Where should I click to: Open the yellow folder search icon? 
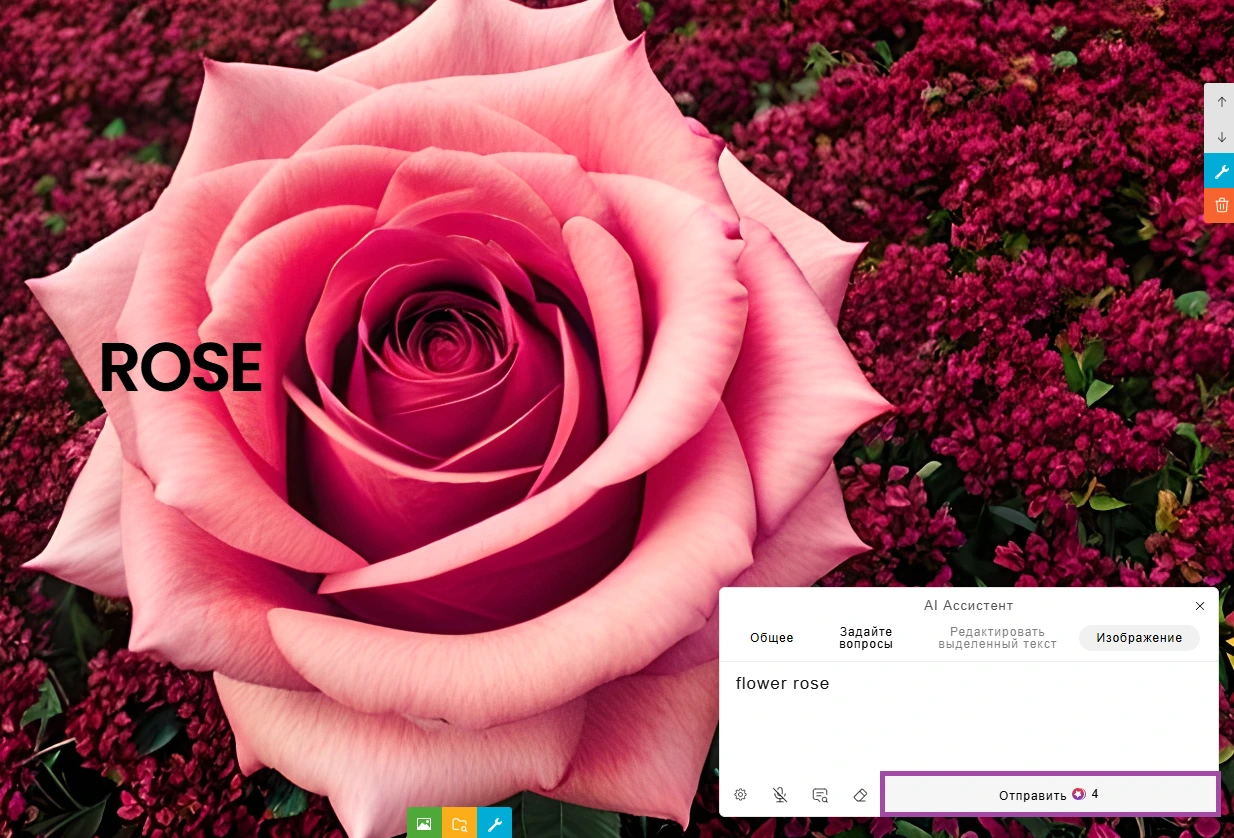pyautogui.click(x=459, y=823)
